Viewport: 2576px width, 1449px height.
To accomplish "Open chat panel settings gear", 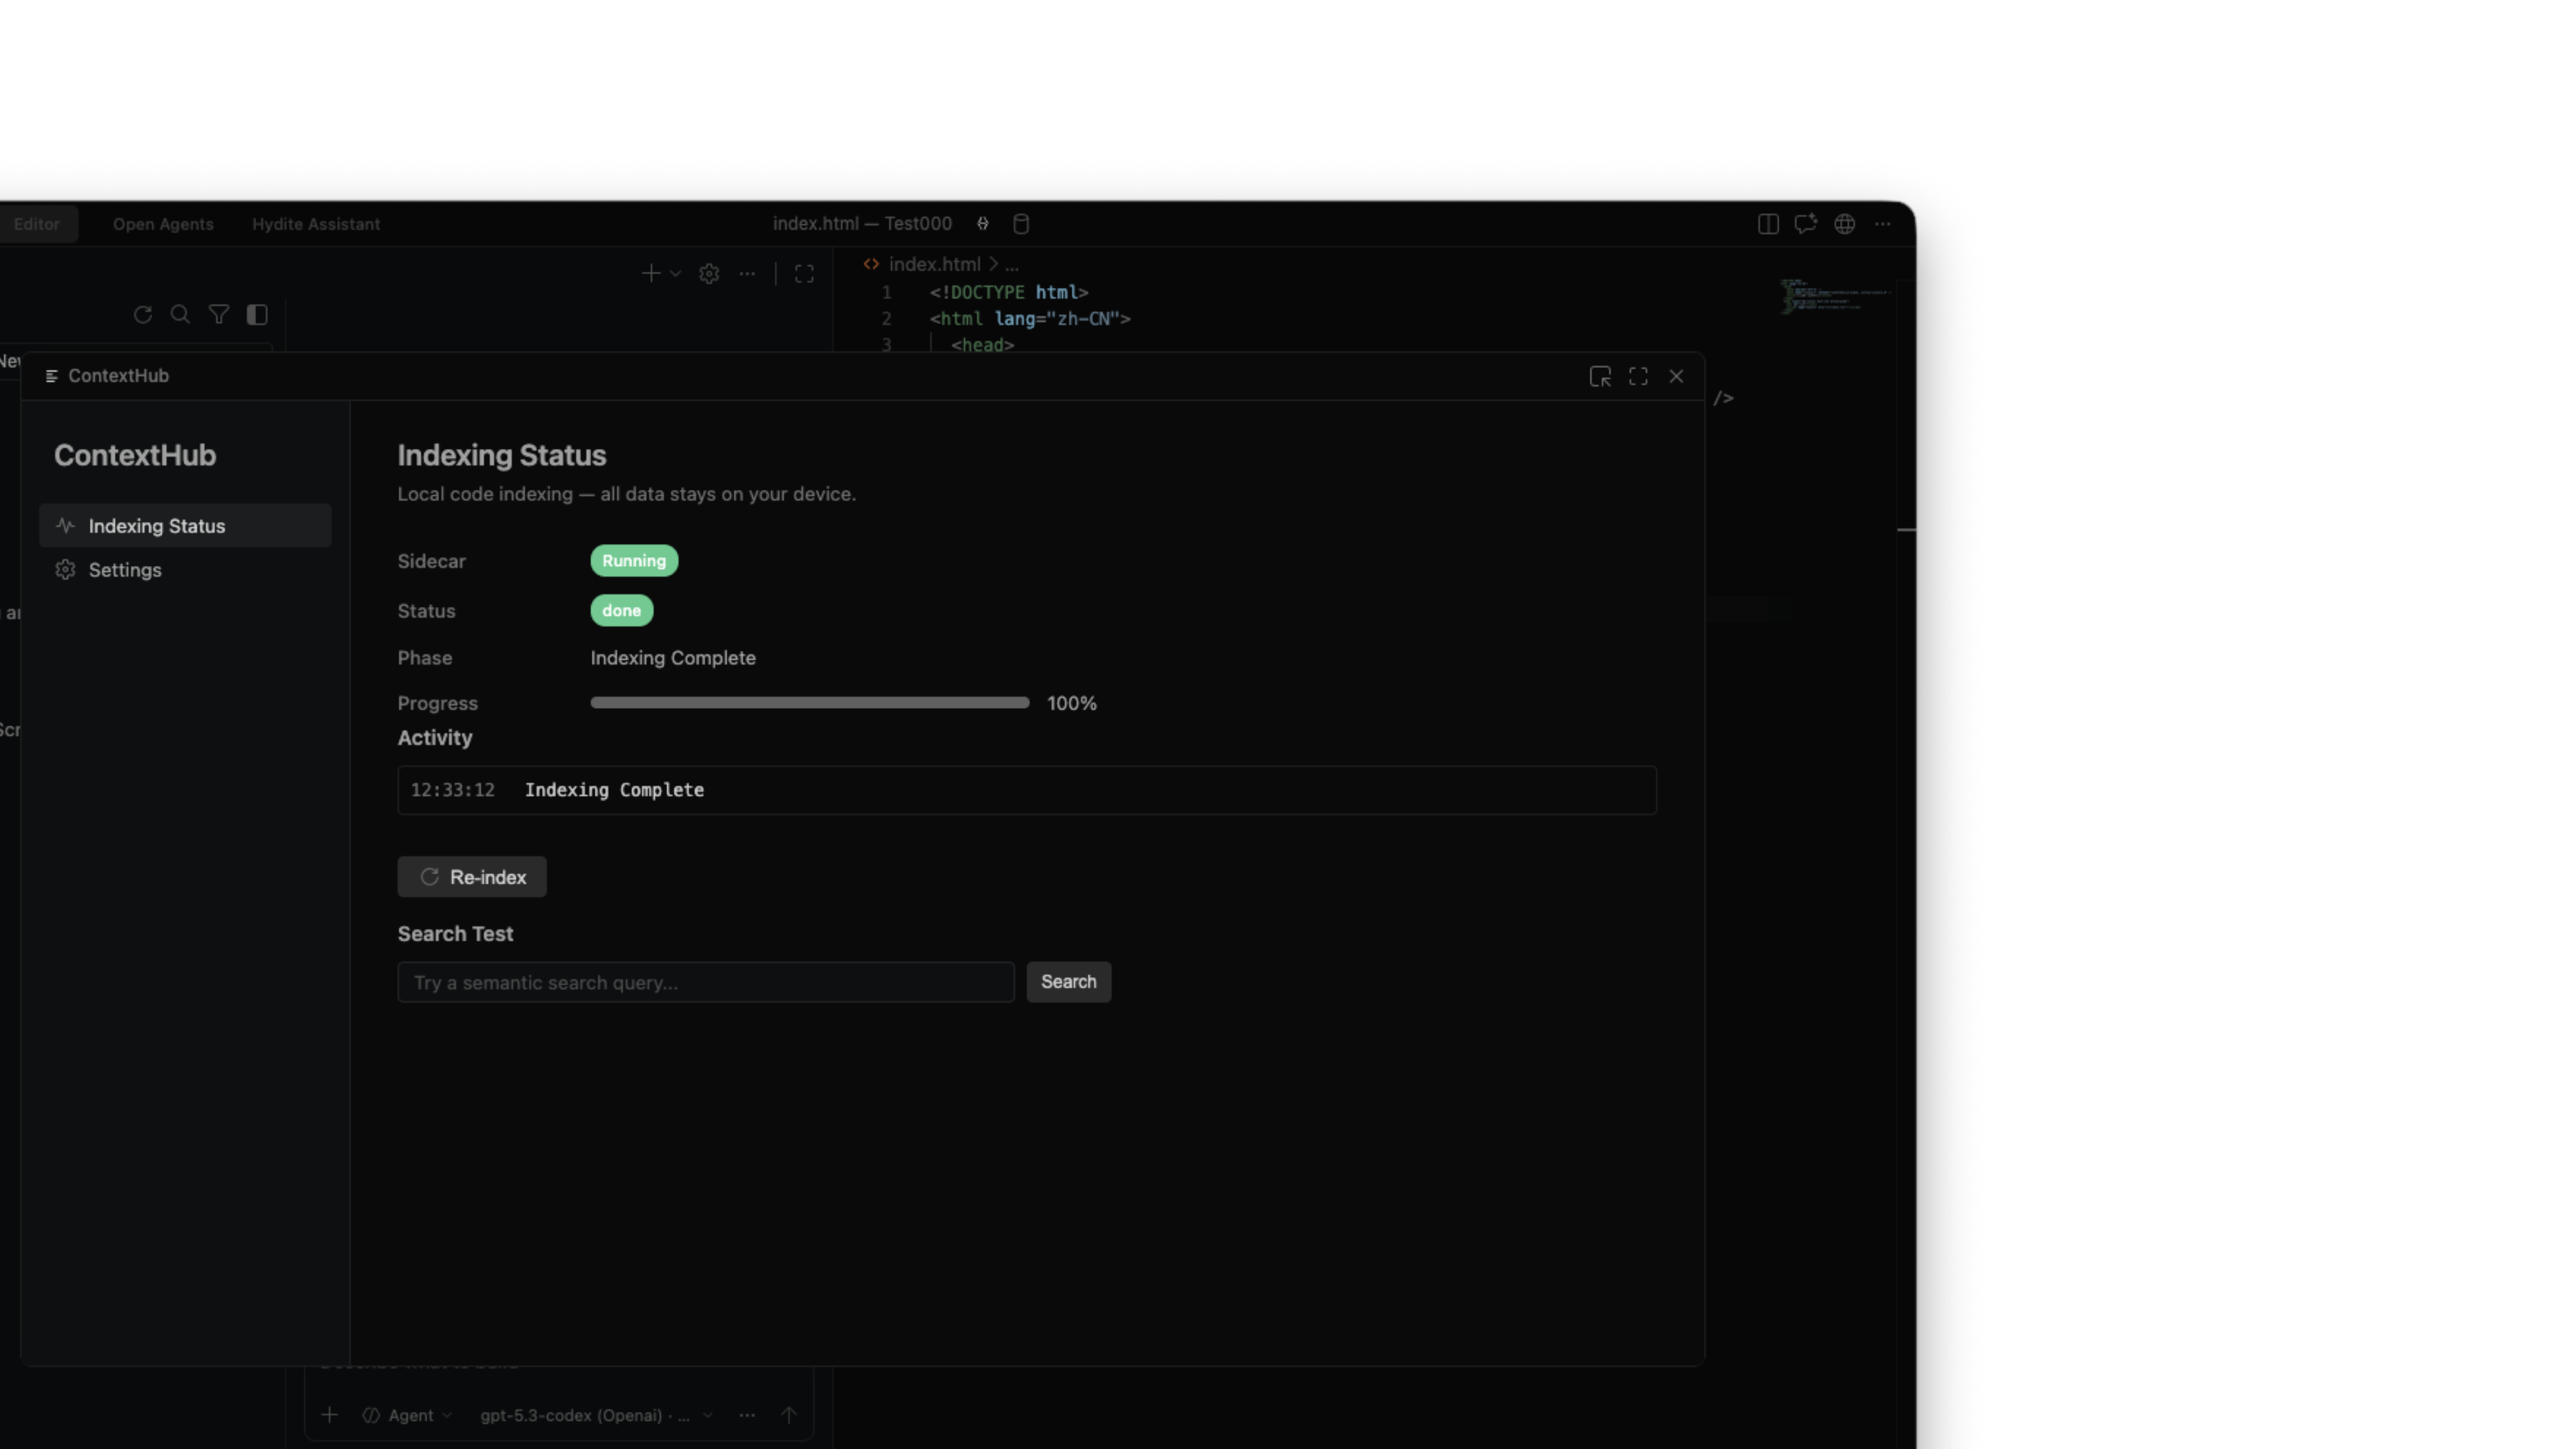I will [709, 273].
